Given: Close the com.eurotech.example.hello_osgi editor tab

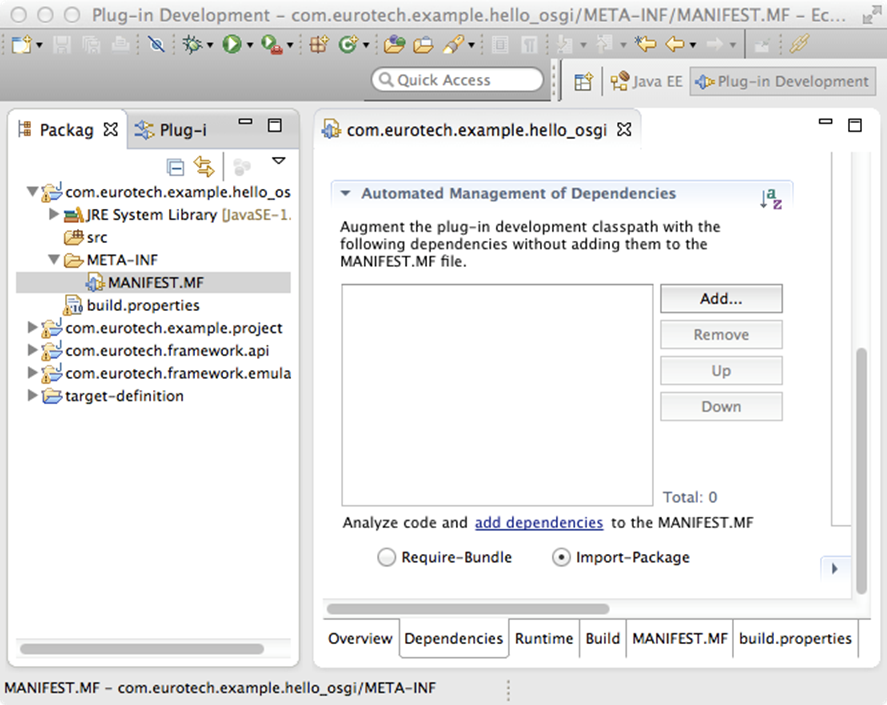Looking at the screenshot, I should click(x=624, y=130).
